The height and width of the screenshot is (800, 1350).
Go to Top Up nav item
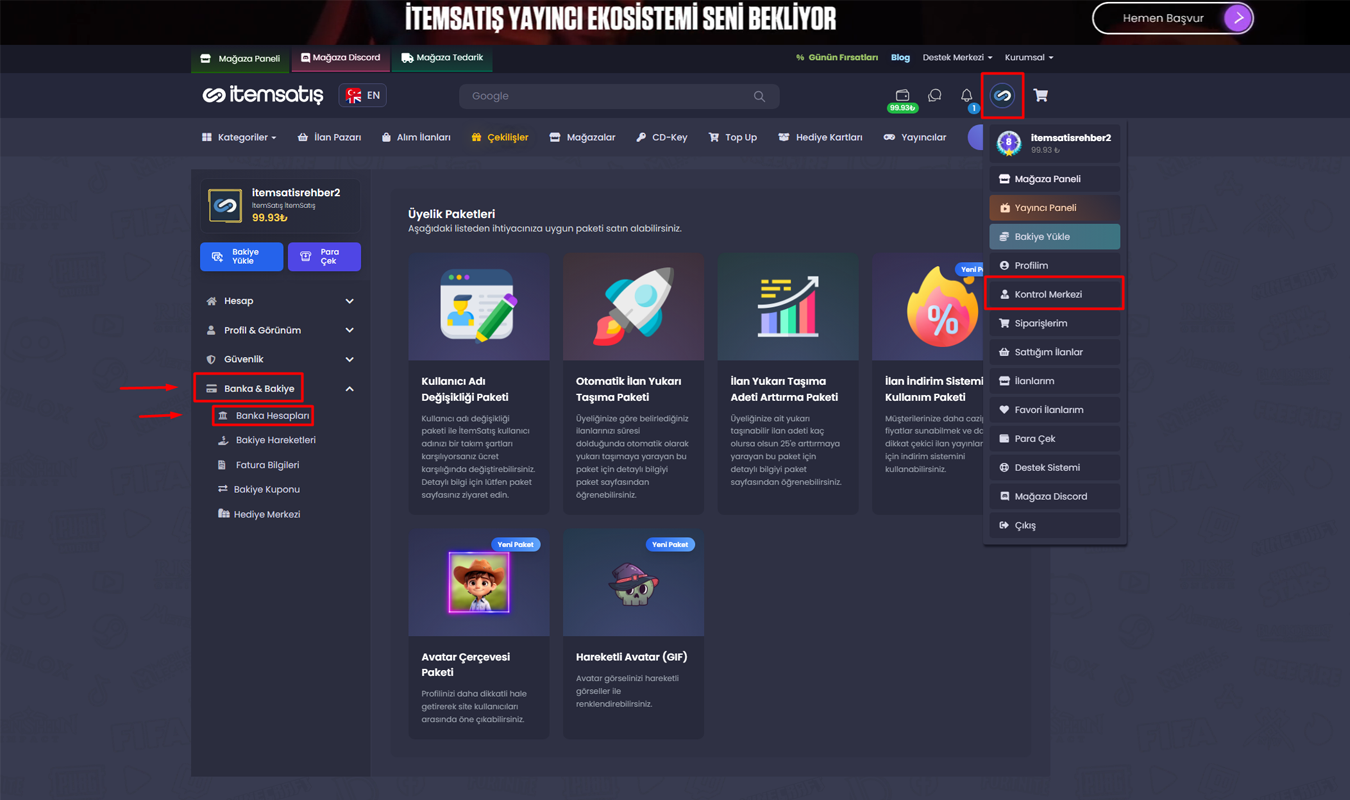coord(733,137)
